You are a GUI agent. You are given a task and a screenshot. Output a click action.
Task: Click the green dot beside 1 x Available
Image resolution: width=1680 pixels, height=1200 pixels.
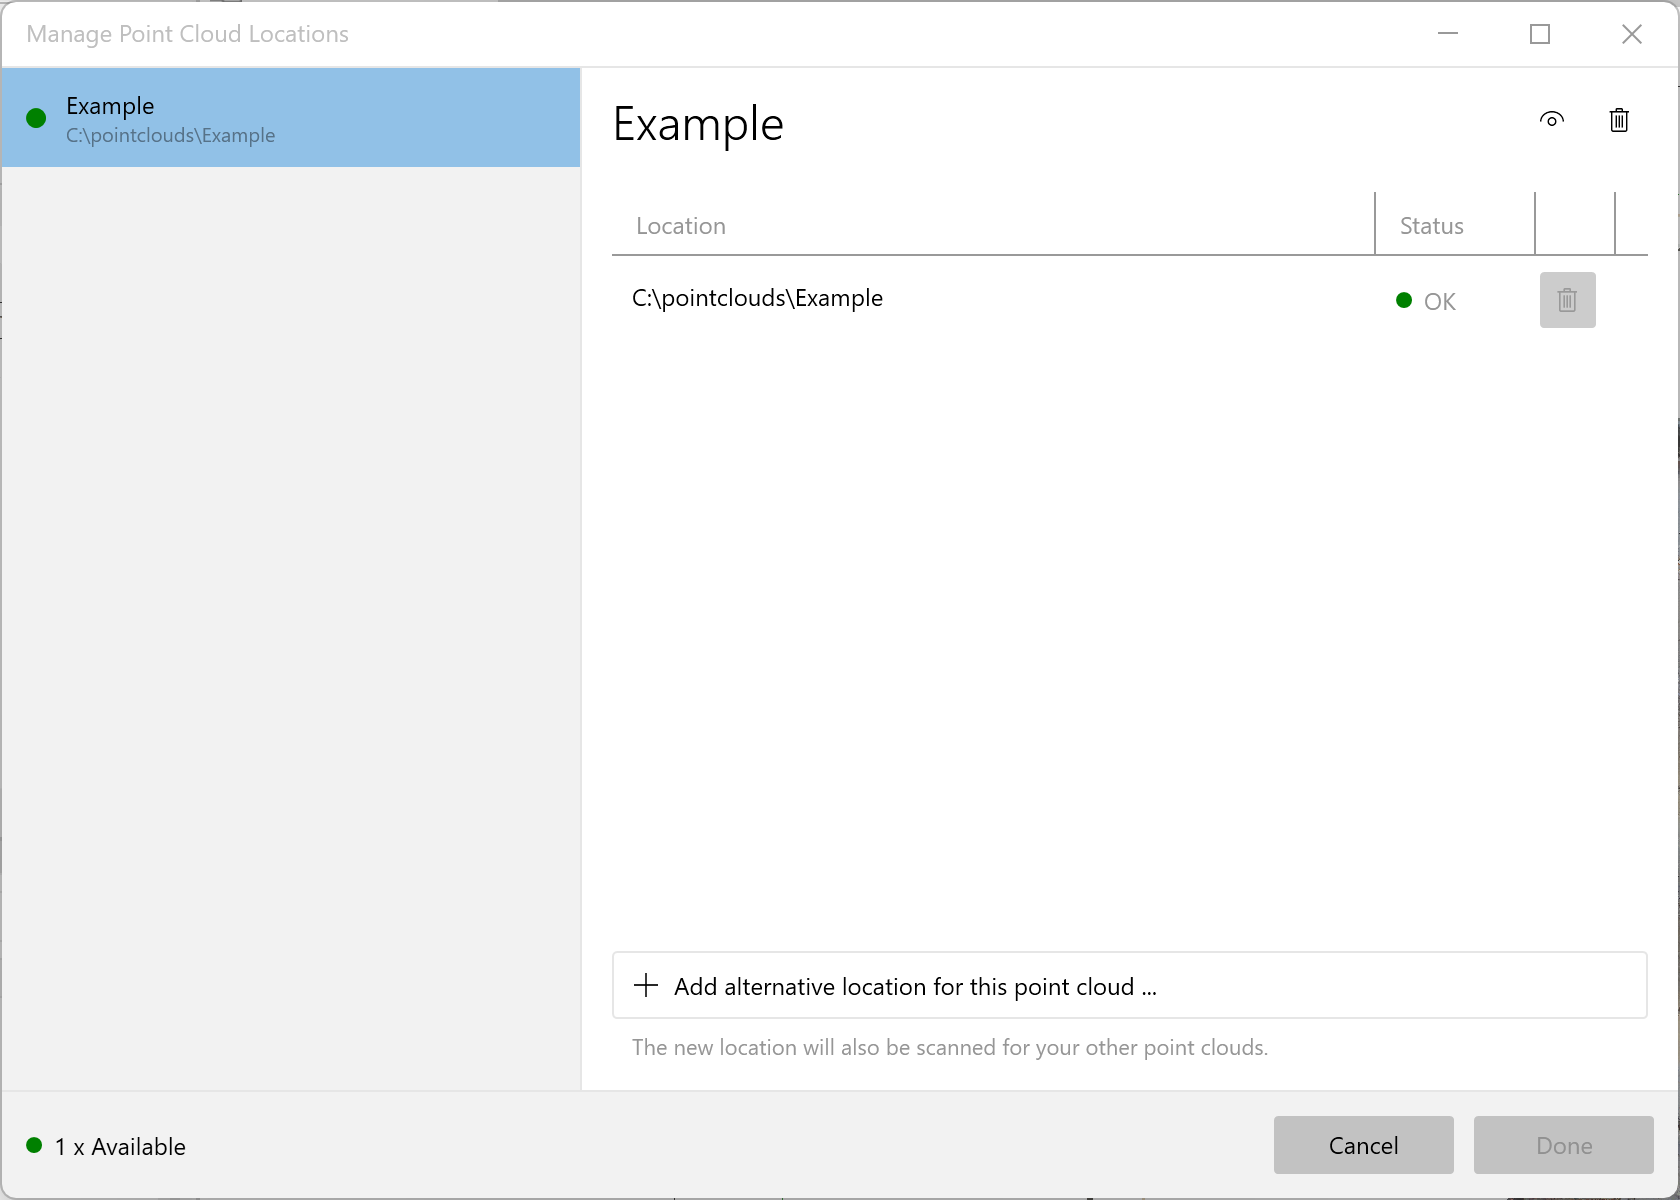pyautogui.click(x=34, y=1146)
